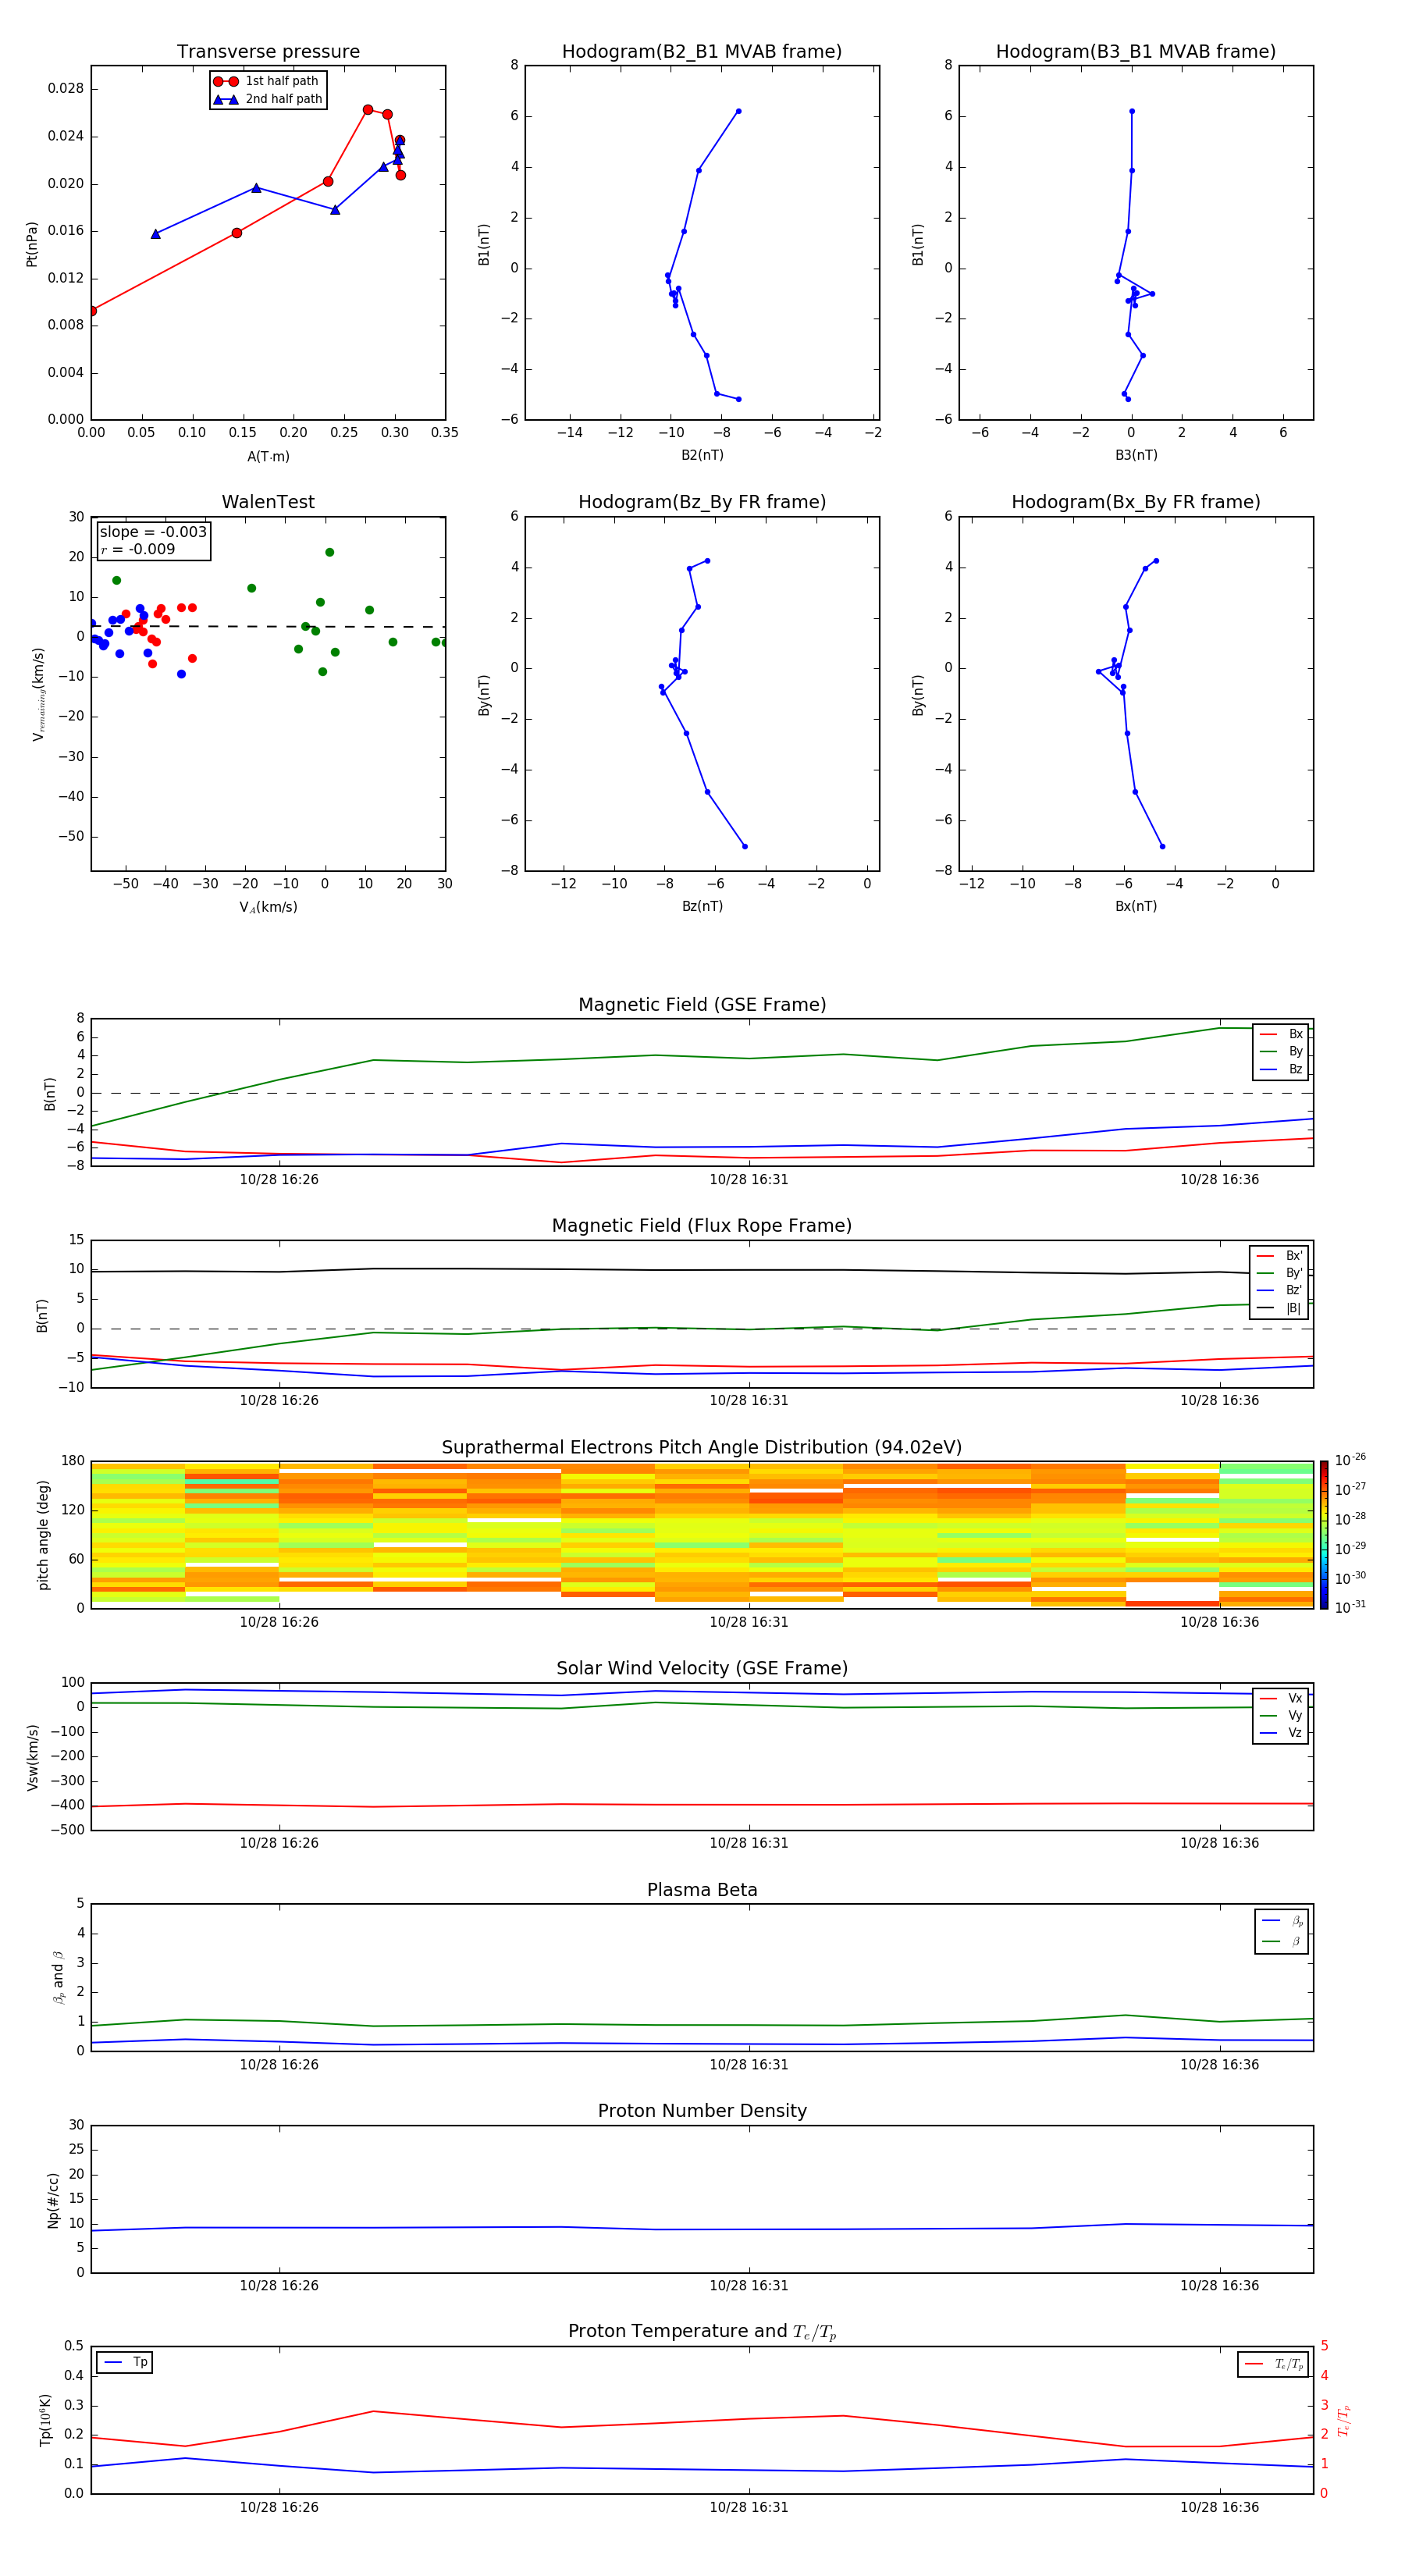
Task: Click the "r = -0.009" annotation
Action: (138, 549)
